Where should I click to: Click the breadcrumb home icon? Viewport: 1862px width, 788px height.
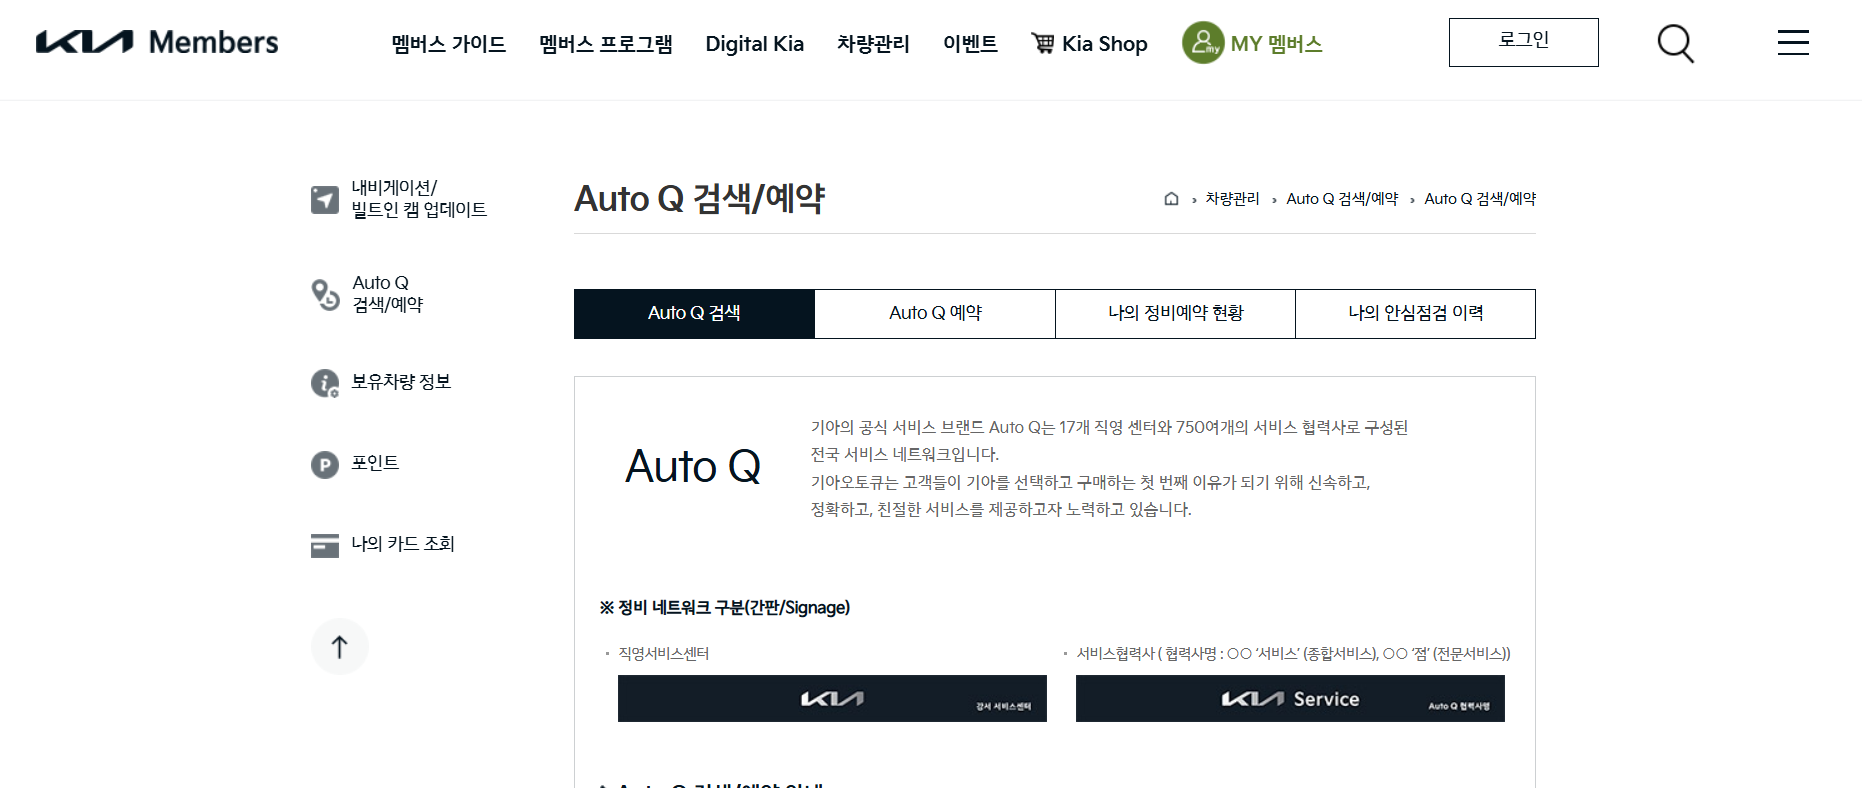[x=1172, y=199]
